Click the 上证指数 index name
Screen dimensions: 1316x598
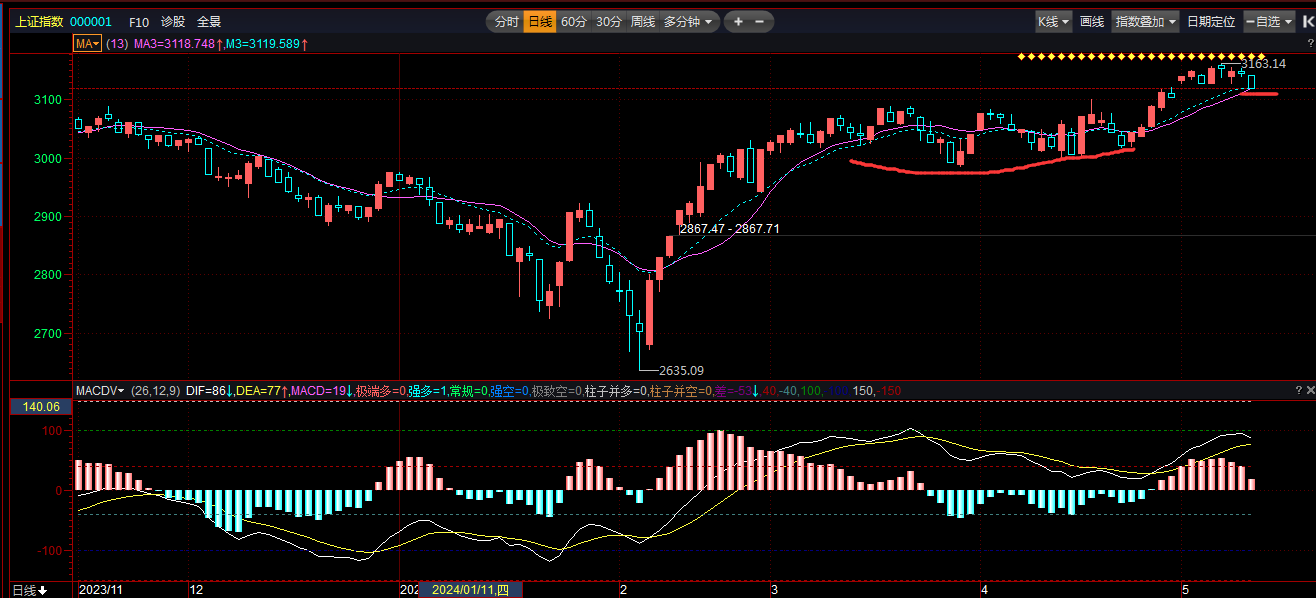coord(38,21)
